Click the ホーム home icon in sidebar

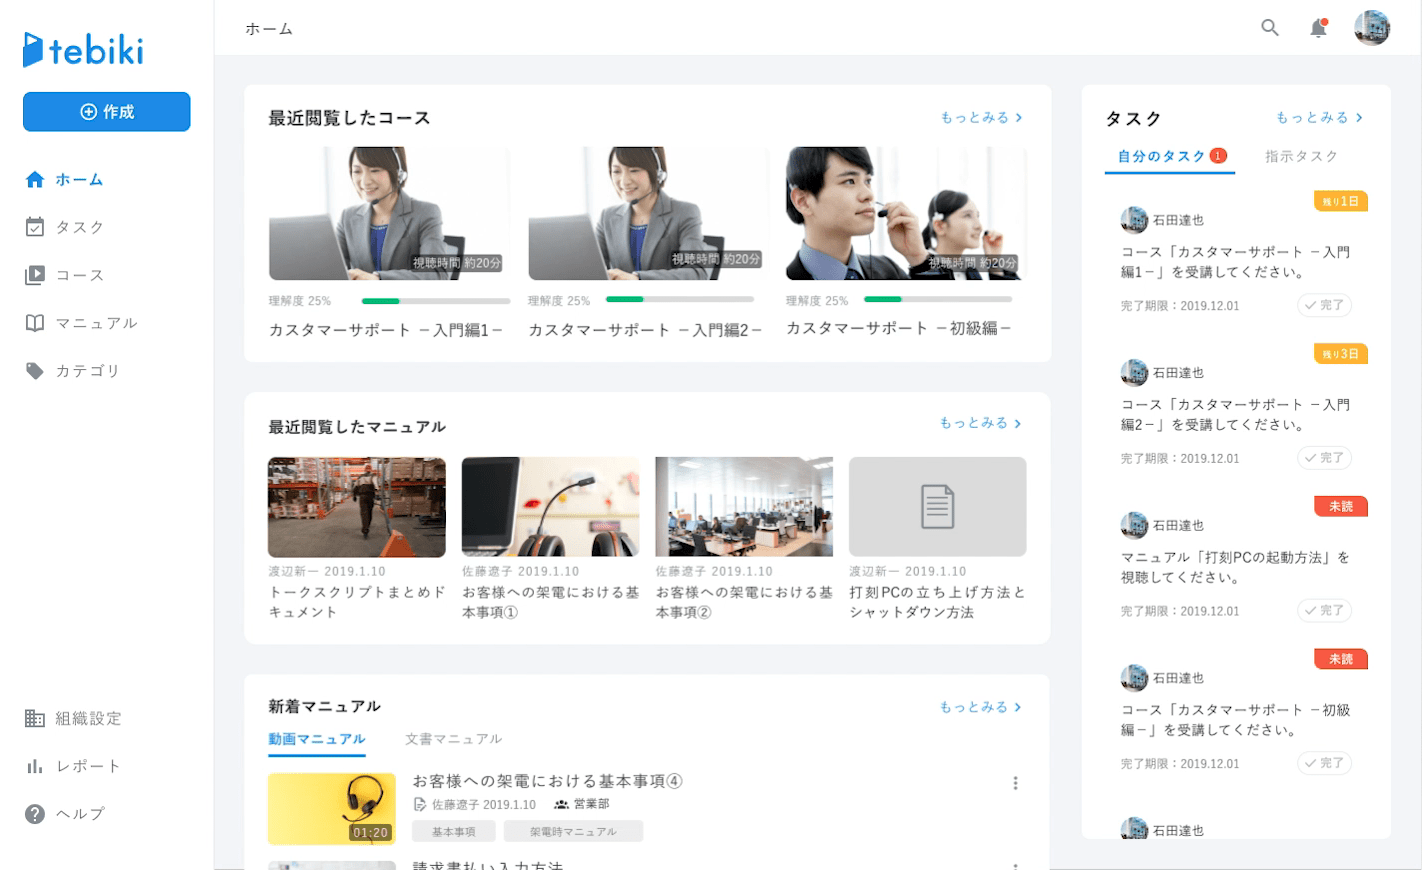point(35,179)
